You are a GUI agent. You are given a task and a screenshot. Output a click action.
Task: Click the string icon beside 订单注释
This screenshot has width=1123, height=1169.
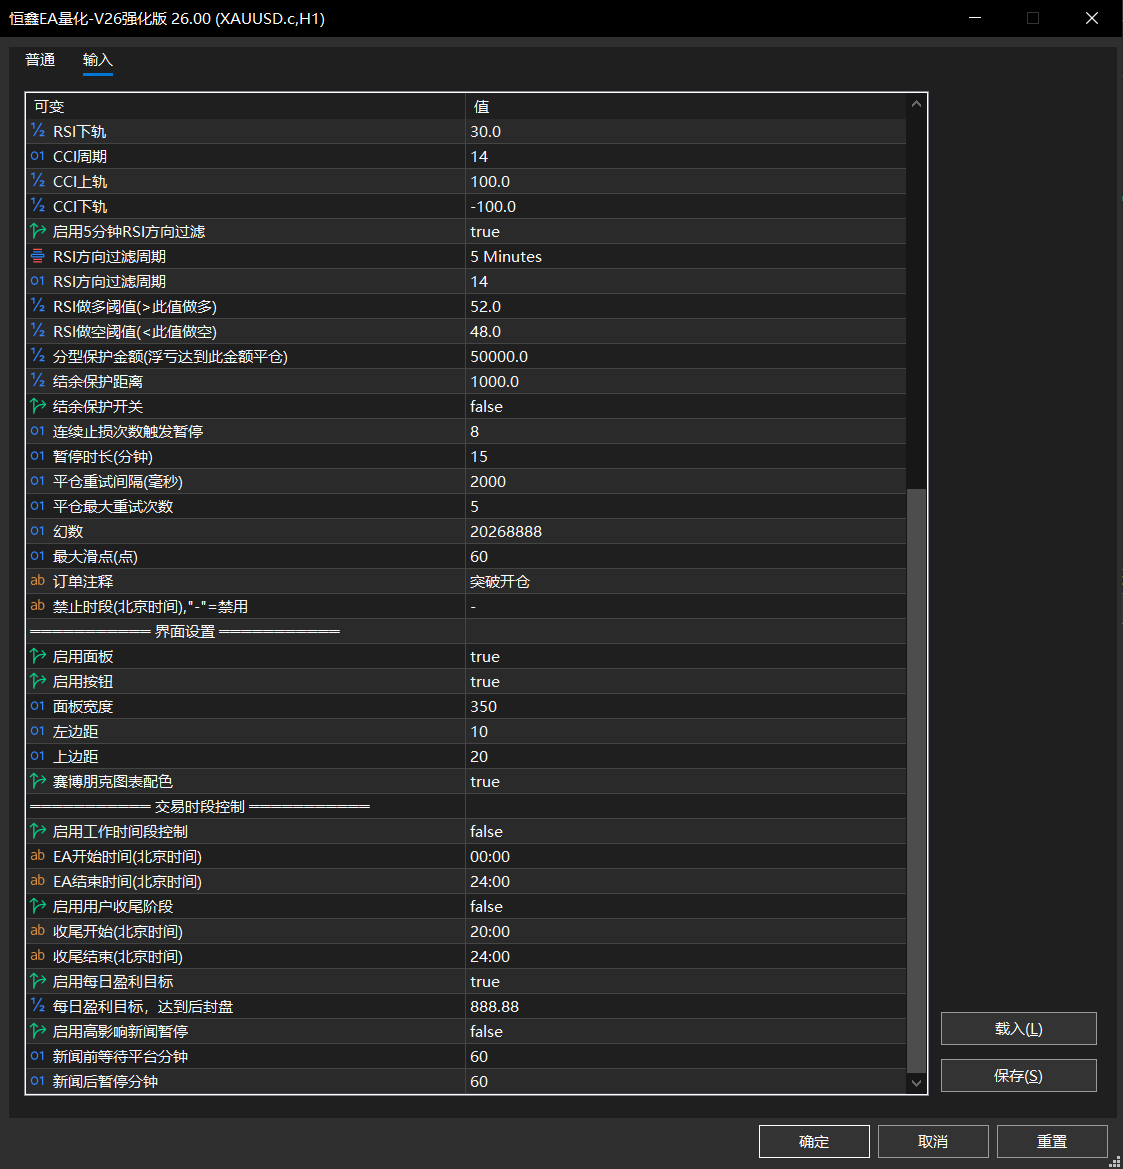38,581
